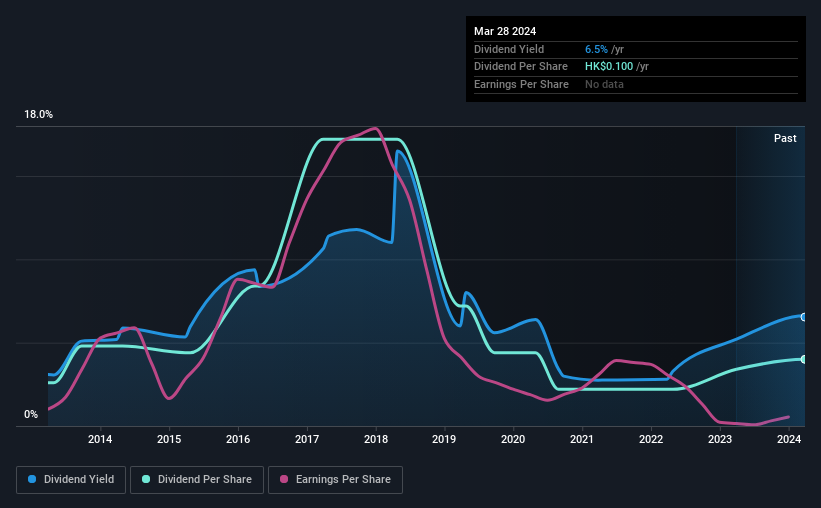Click the teal Dividend Per Share legend dot

click(146, 479)
